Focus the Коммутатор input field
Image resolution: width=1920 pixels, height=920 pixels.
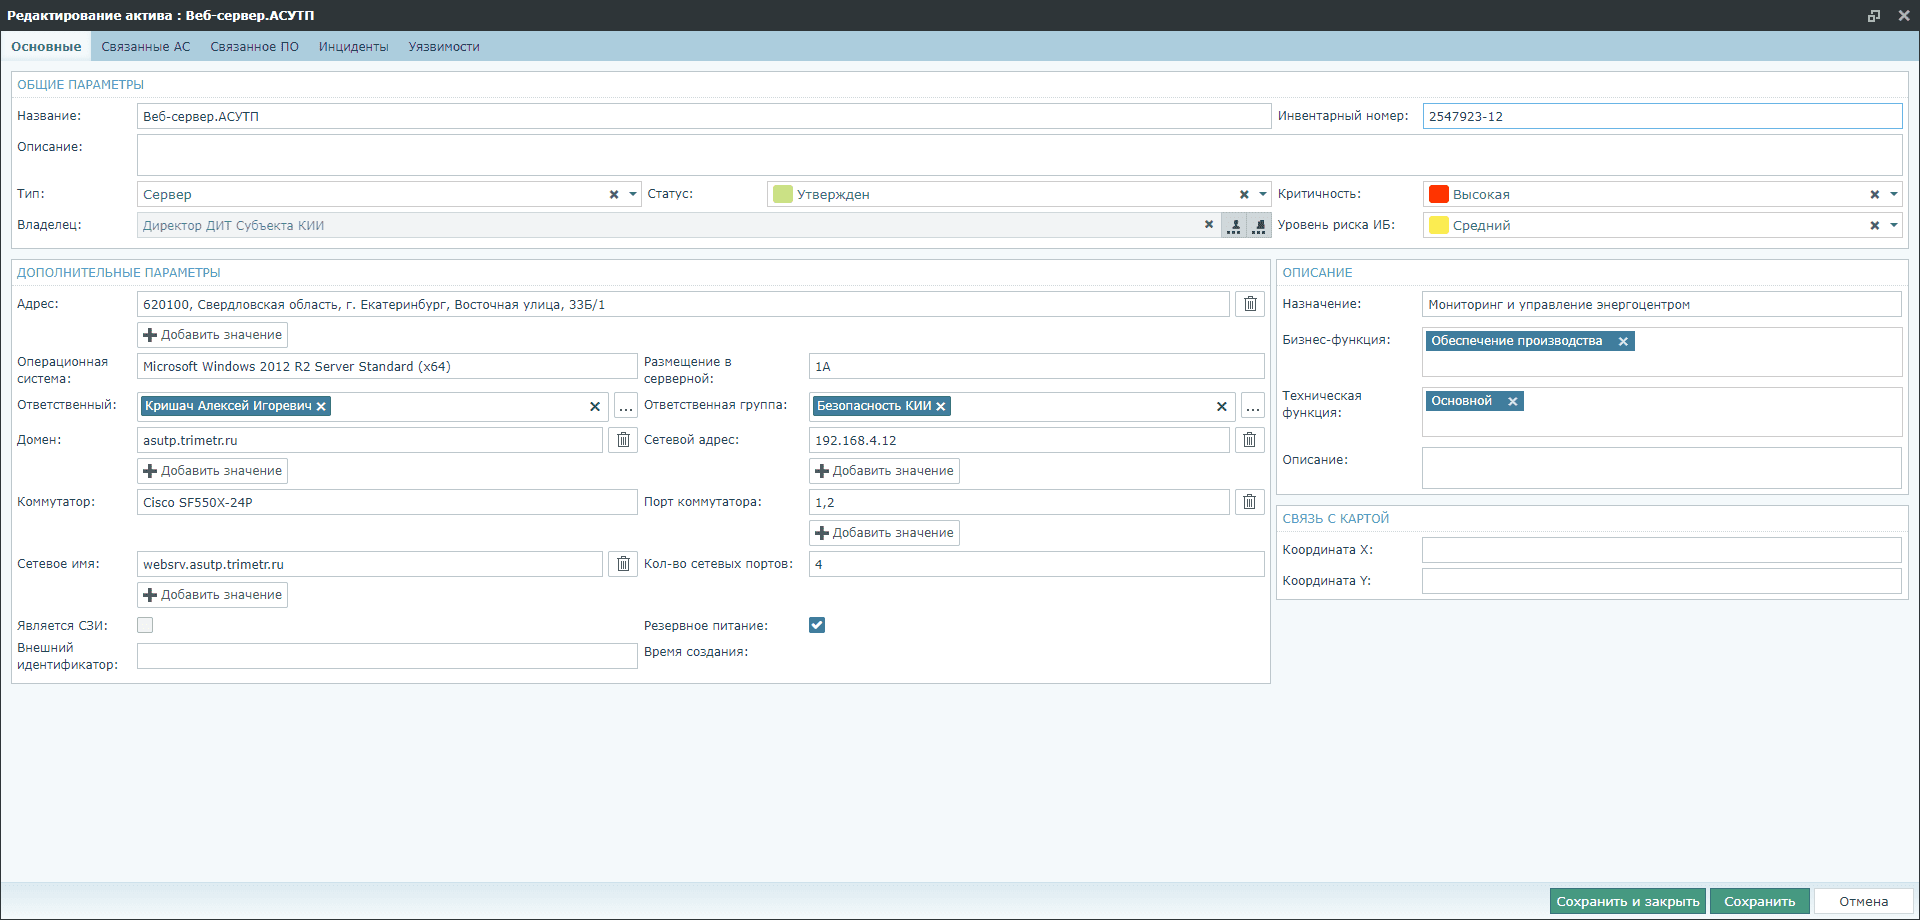click(x=387, y=502)
